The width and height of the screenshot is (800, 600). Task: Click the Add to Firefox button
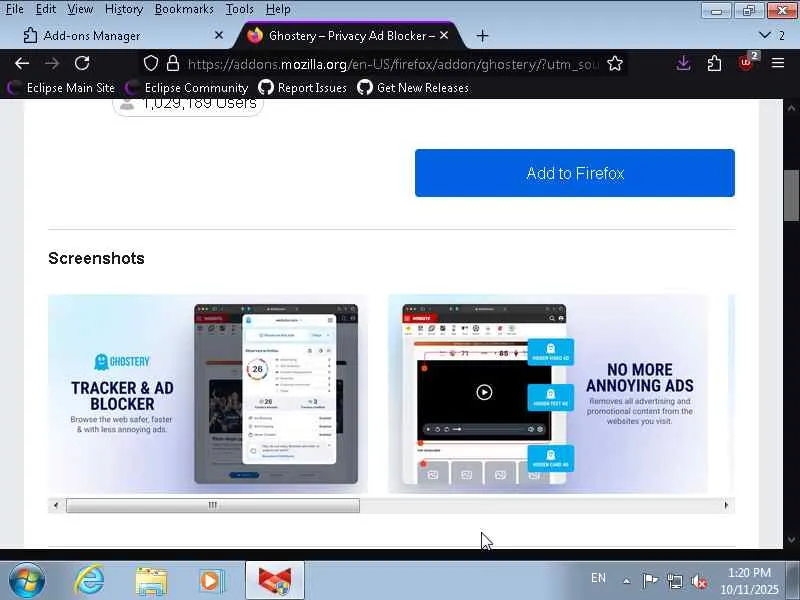point(575,173)
